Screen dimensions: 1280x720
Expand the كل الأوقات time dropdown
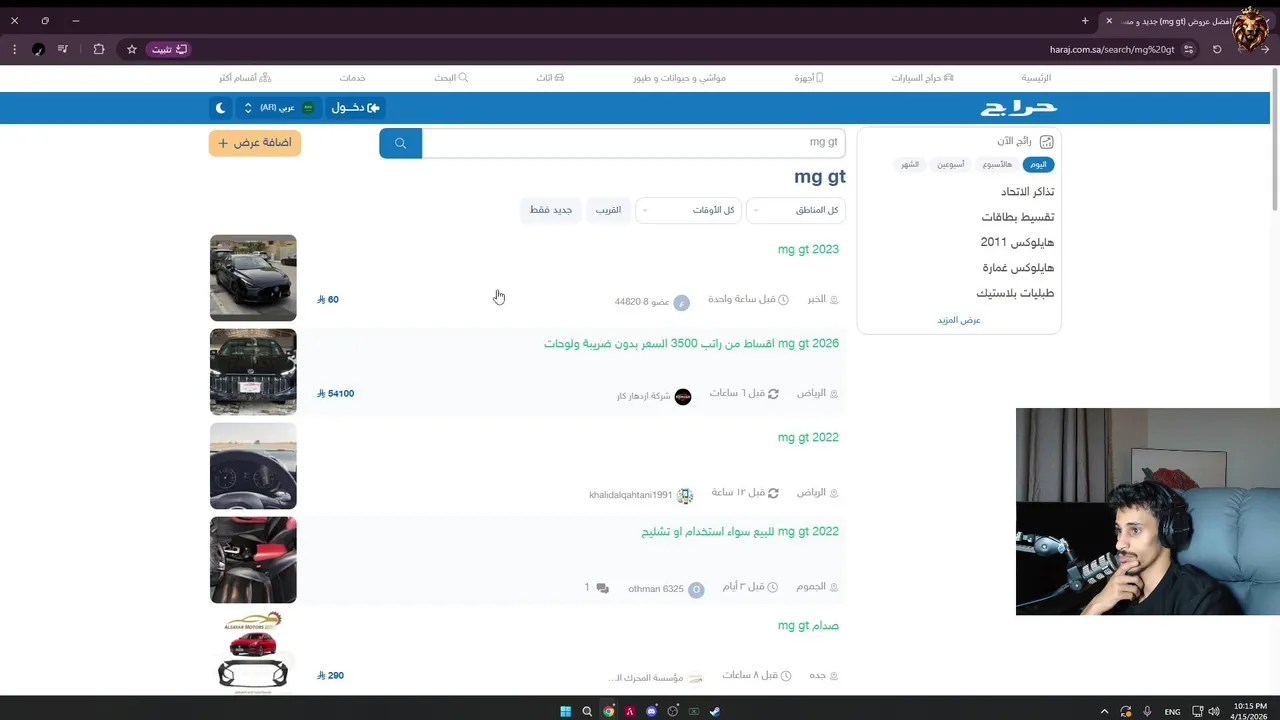pos(688,210)
